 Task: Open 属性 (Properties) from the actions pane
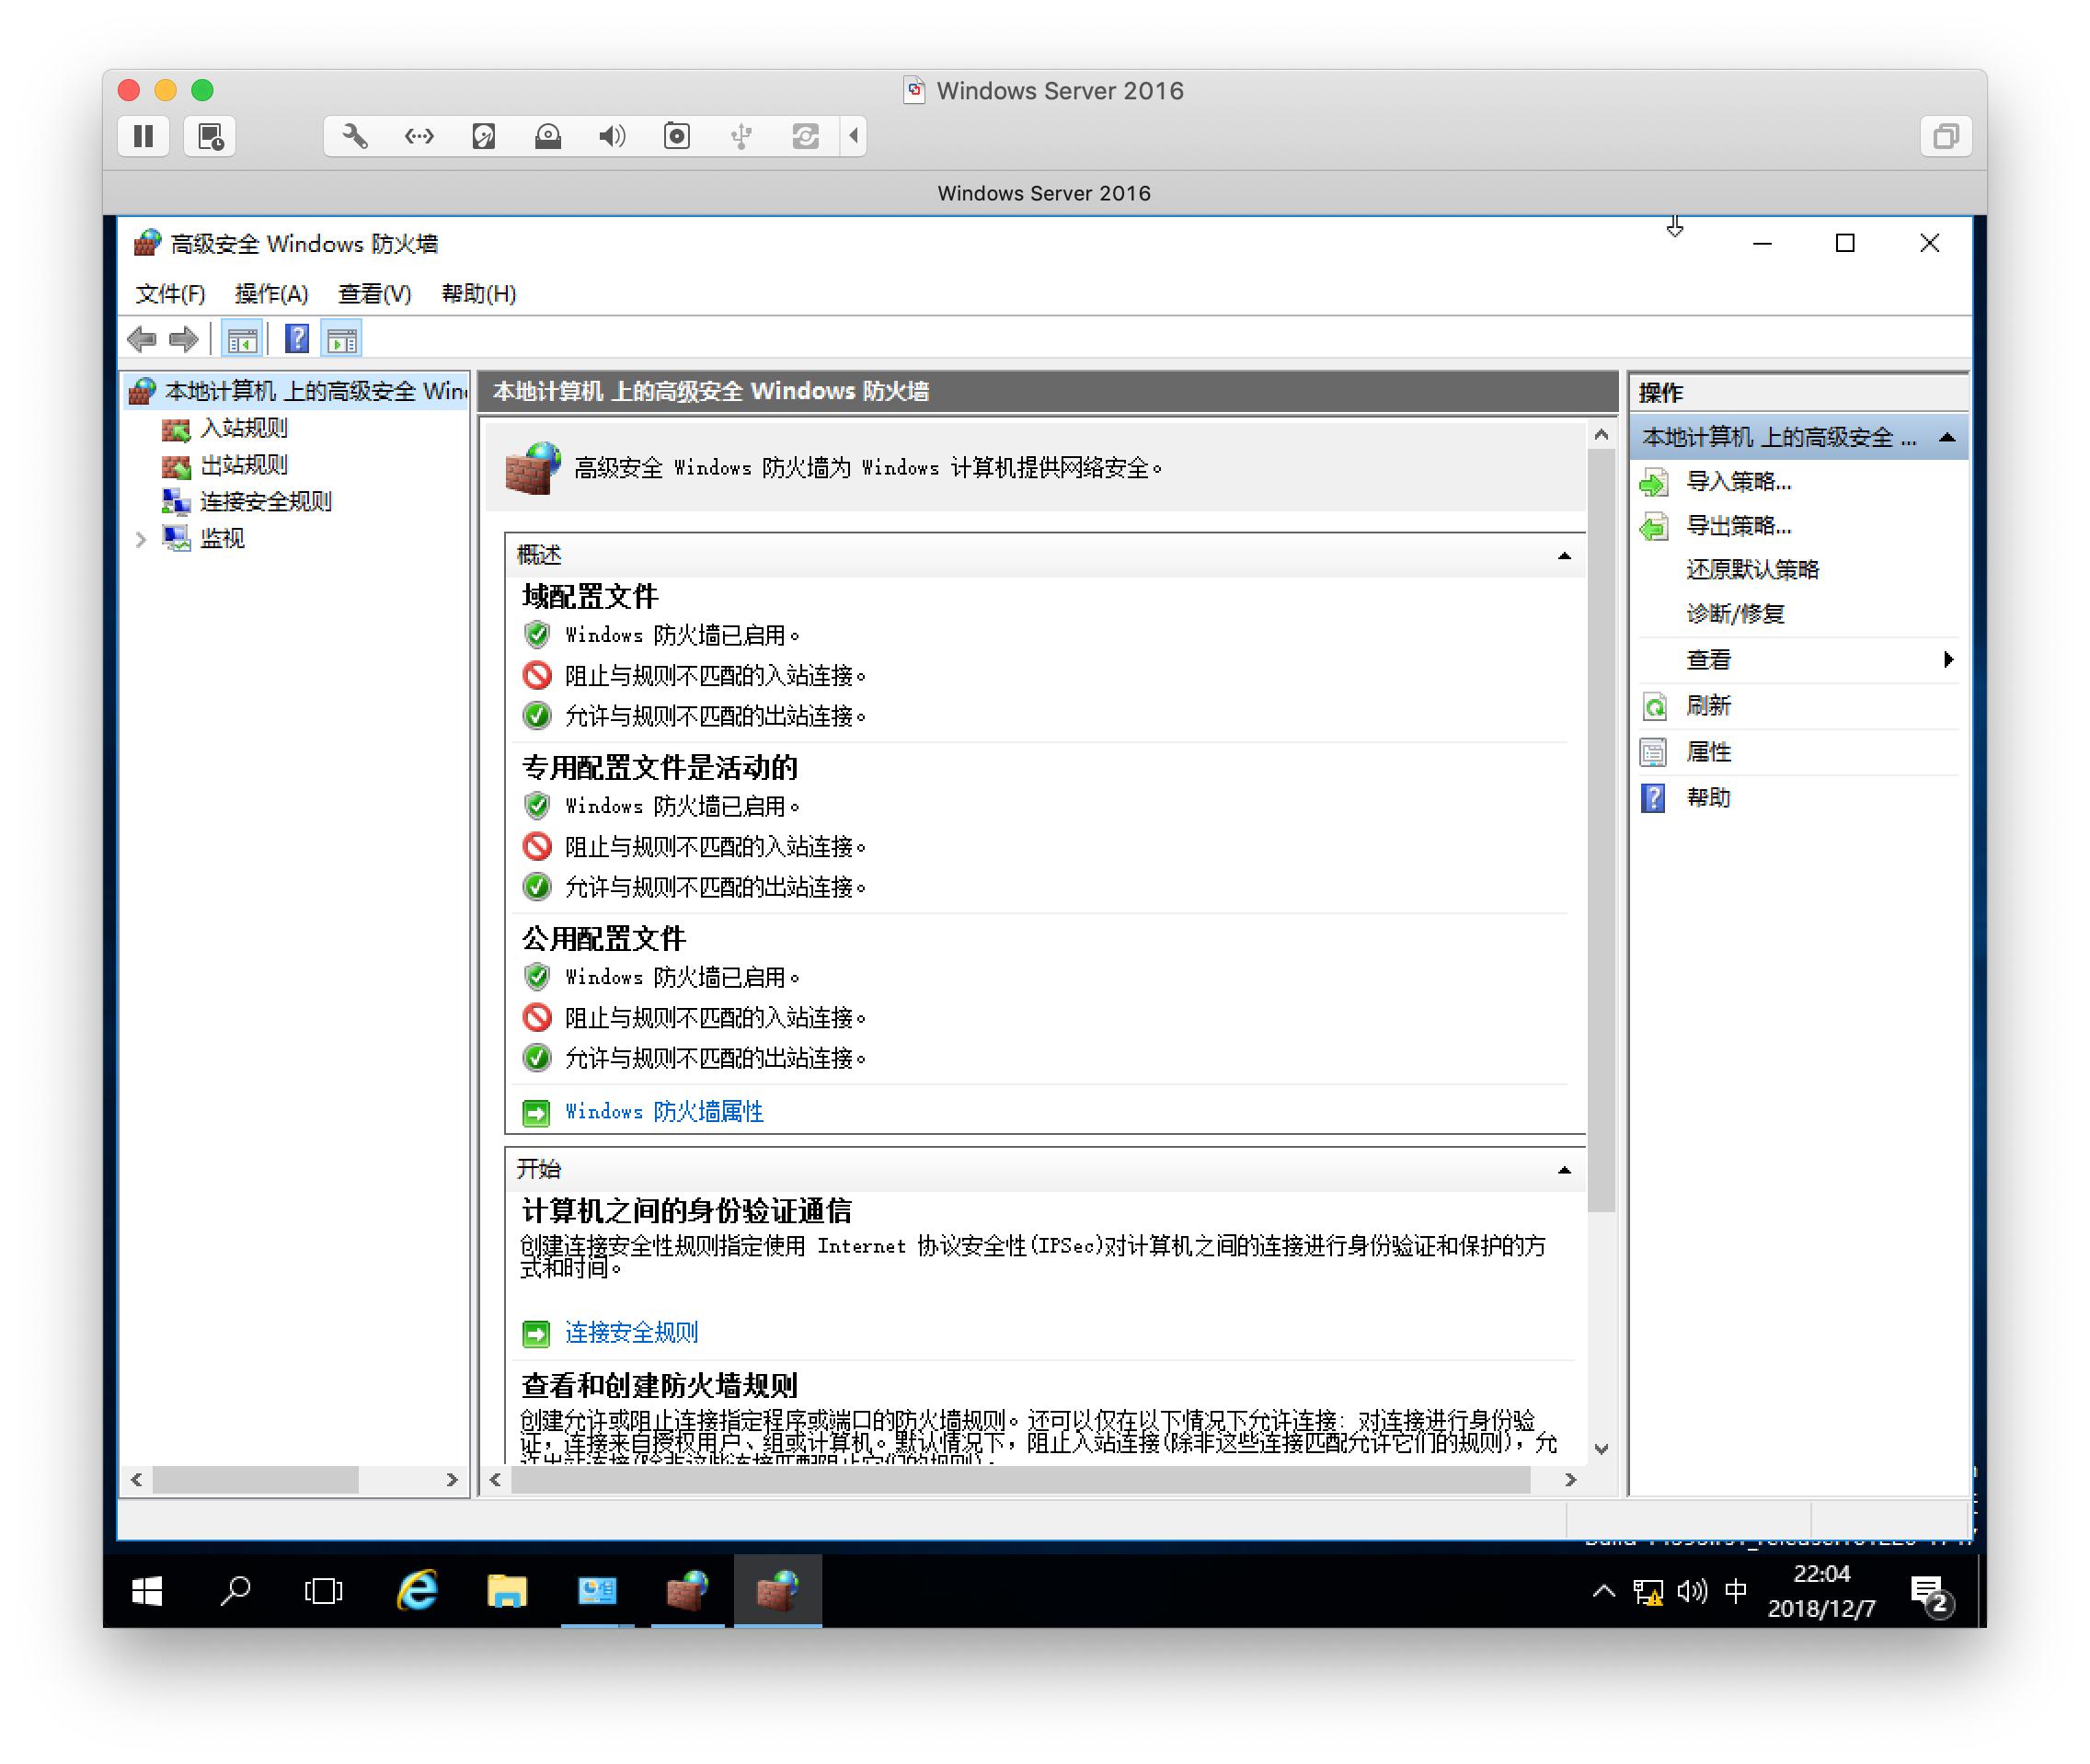click(1655, 751)
